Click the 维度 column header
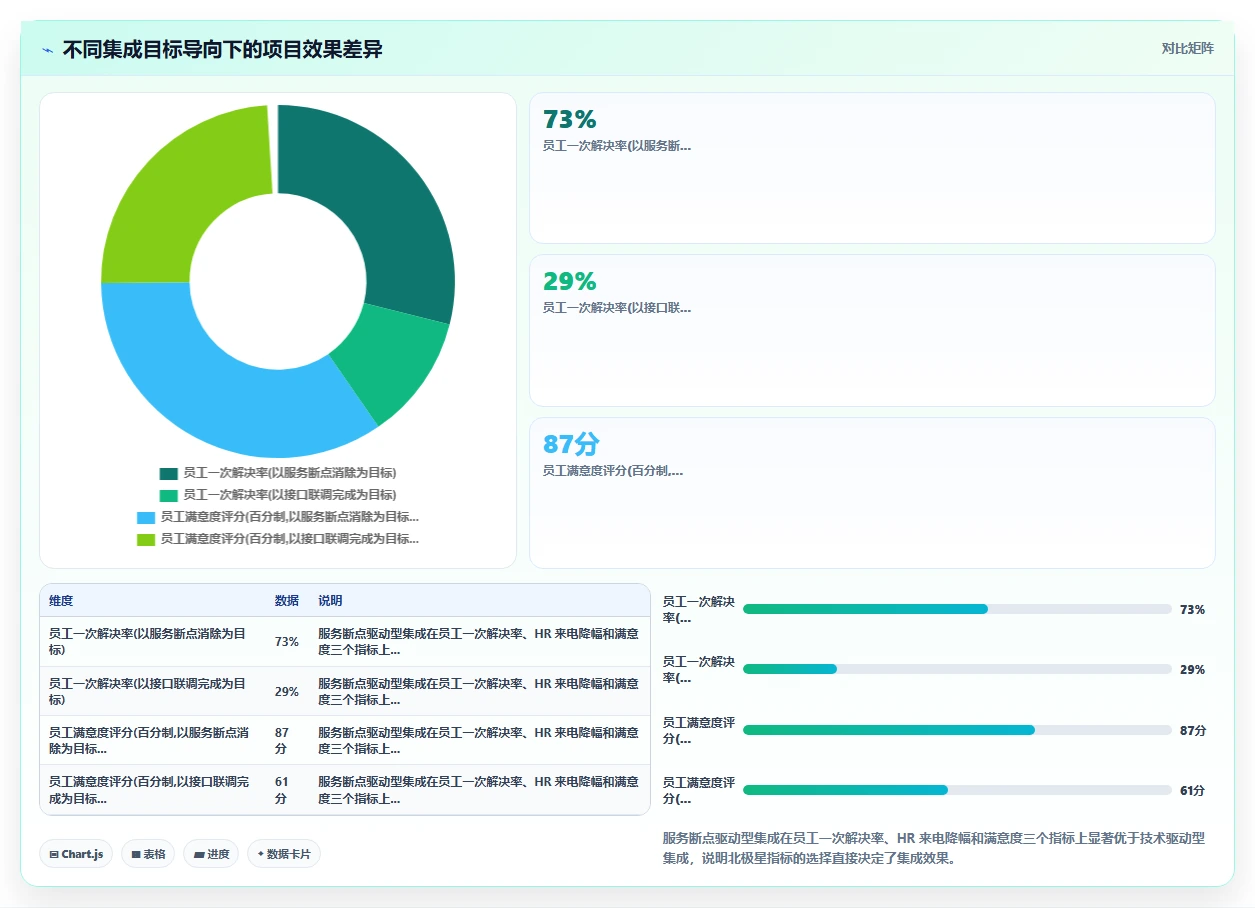The width and height of the screenshot is (1255, 908). click(x=61, y=601)
